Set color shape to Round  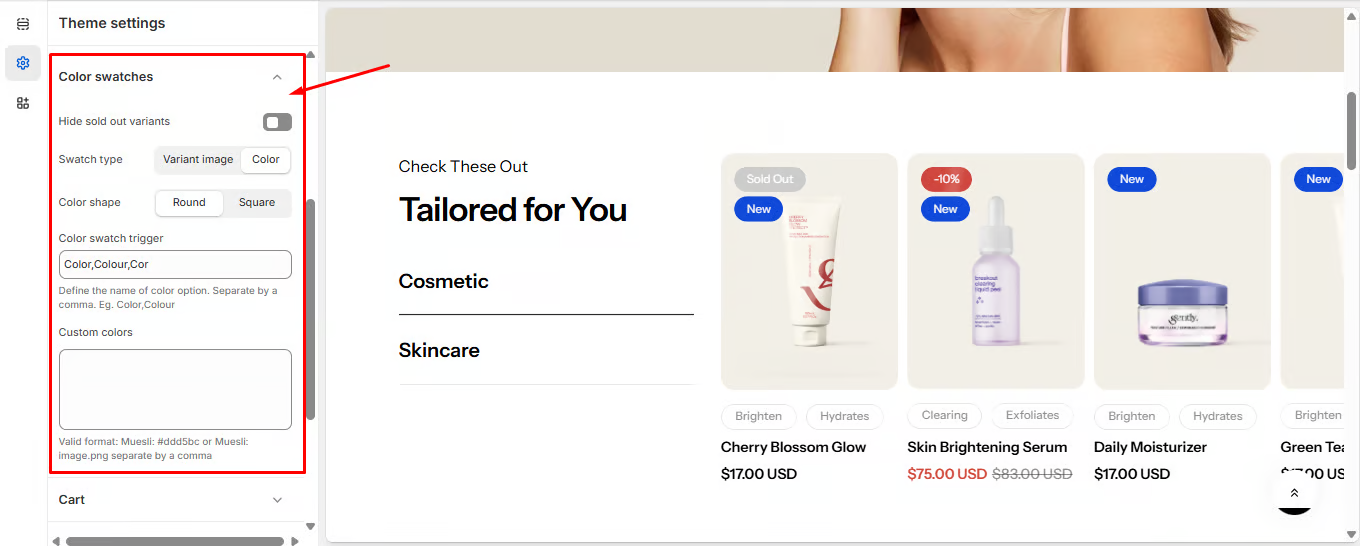189,202
